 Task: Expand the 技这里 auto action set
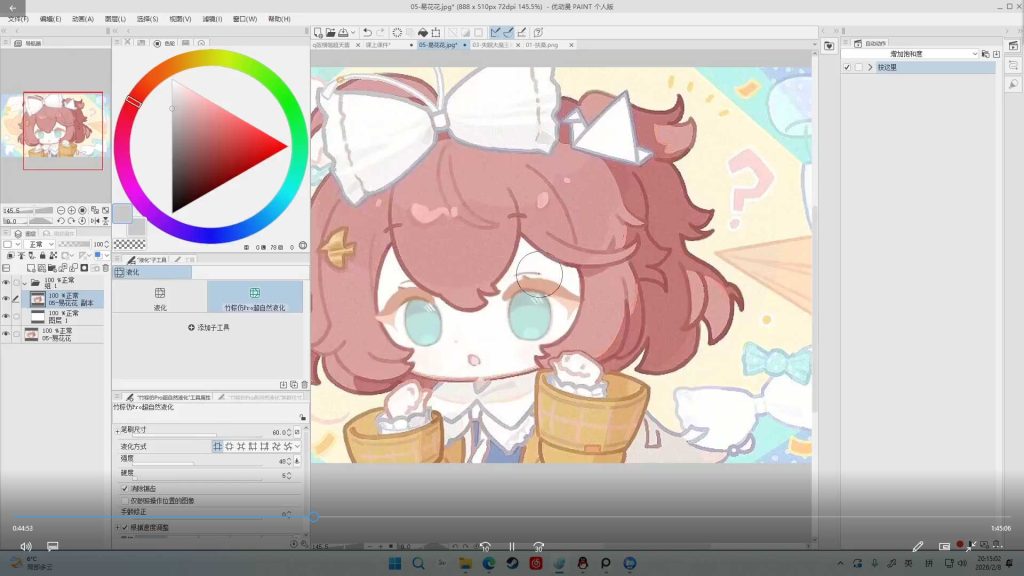(x=870, y=67)
